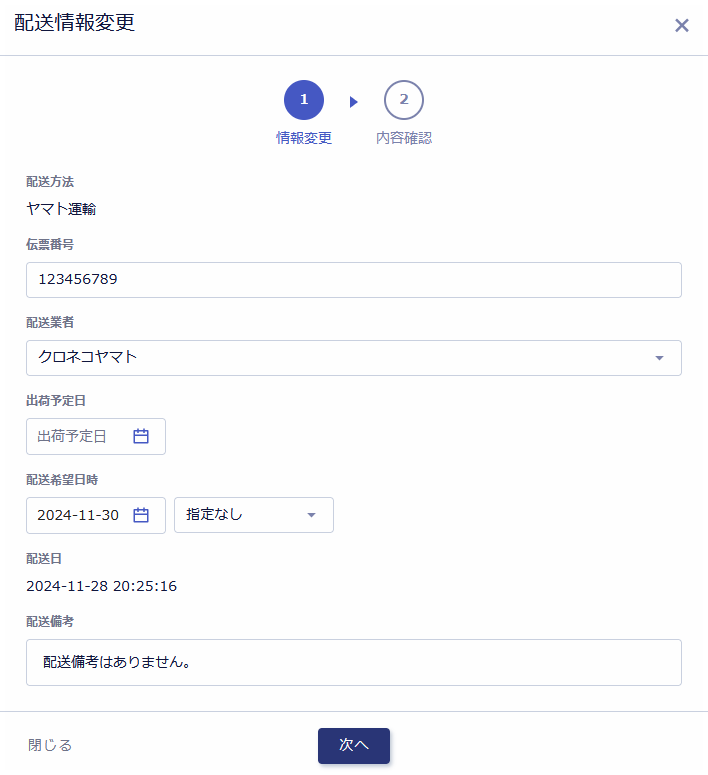Click the ヤマト運輸 shipping method text
The height and width of the screenshot is (775, 708).
click(61, 209)
